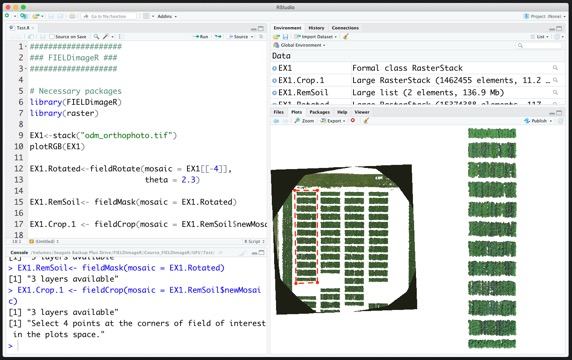Collapse code section fold arrow at line 1

point(26,47)
